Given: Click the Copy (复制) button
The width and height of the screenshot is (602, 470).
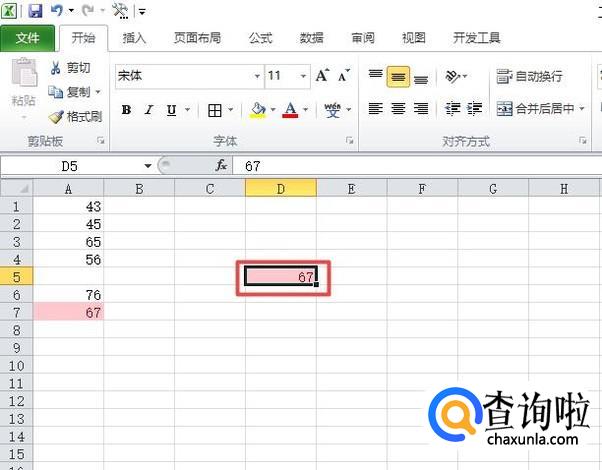Looking at the screenshot, I should (69, 92).
